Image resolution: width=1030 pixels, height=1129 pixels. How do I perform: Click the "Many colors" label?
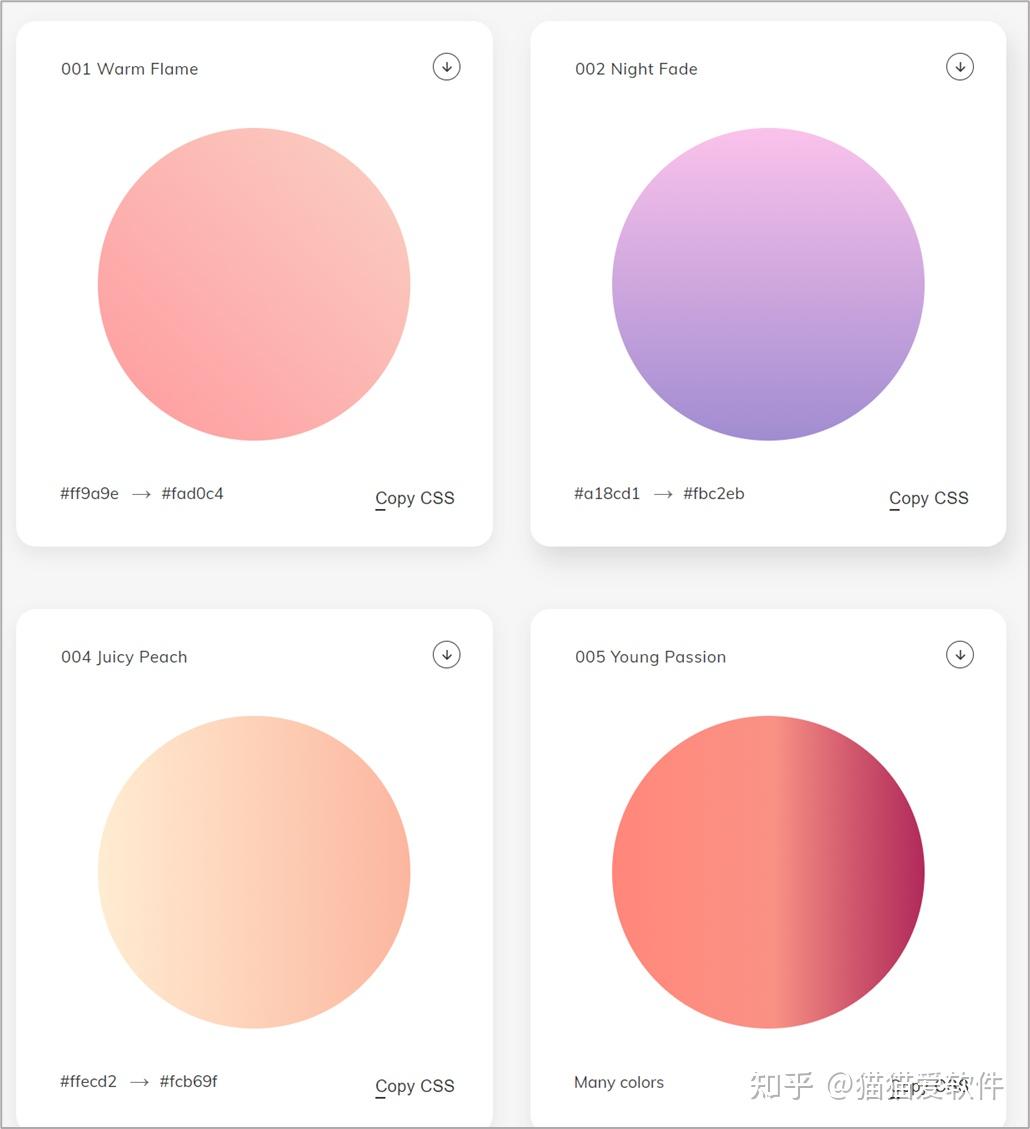coord(619,1082)
